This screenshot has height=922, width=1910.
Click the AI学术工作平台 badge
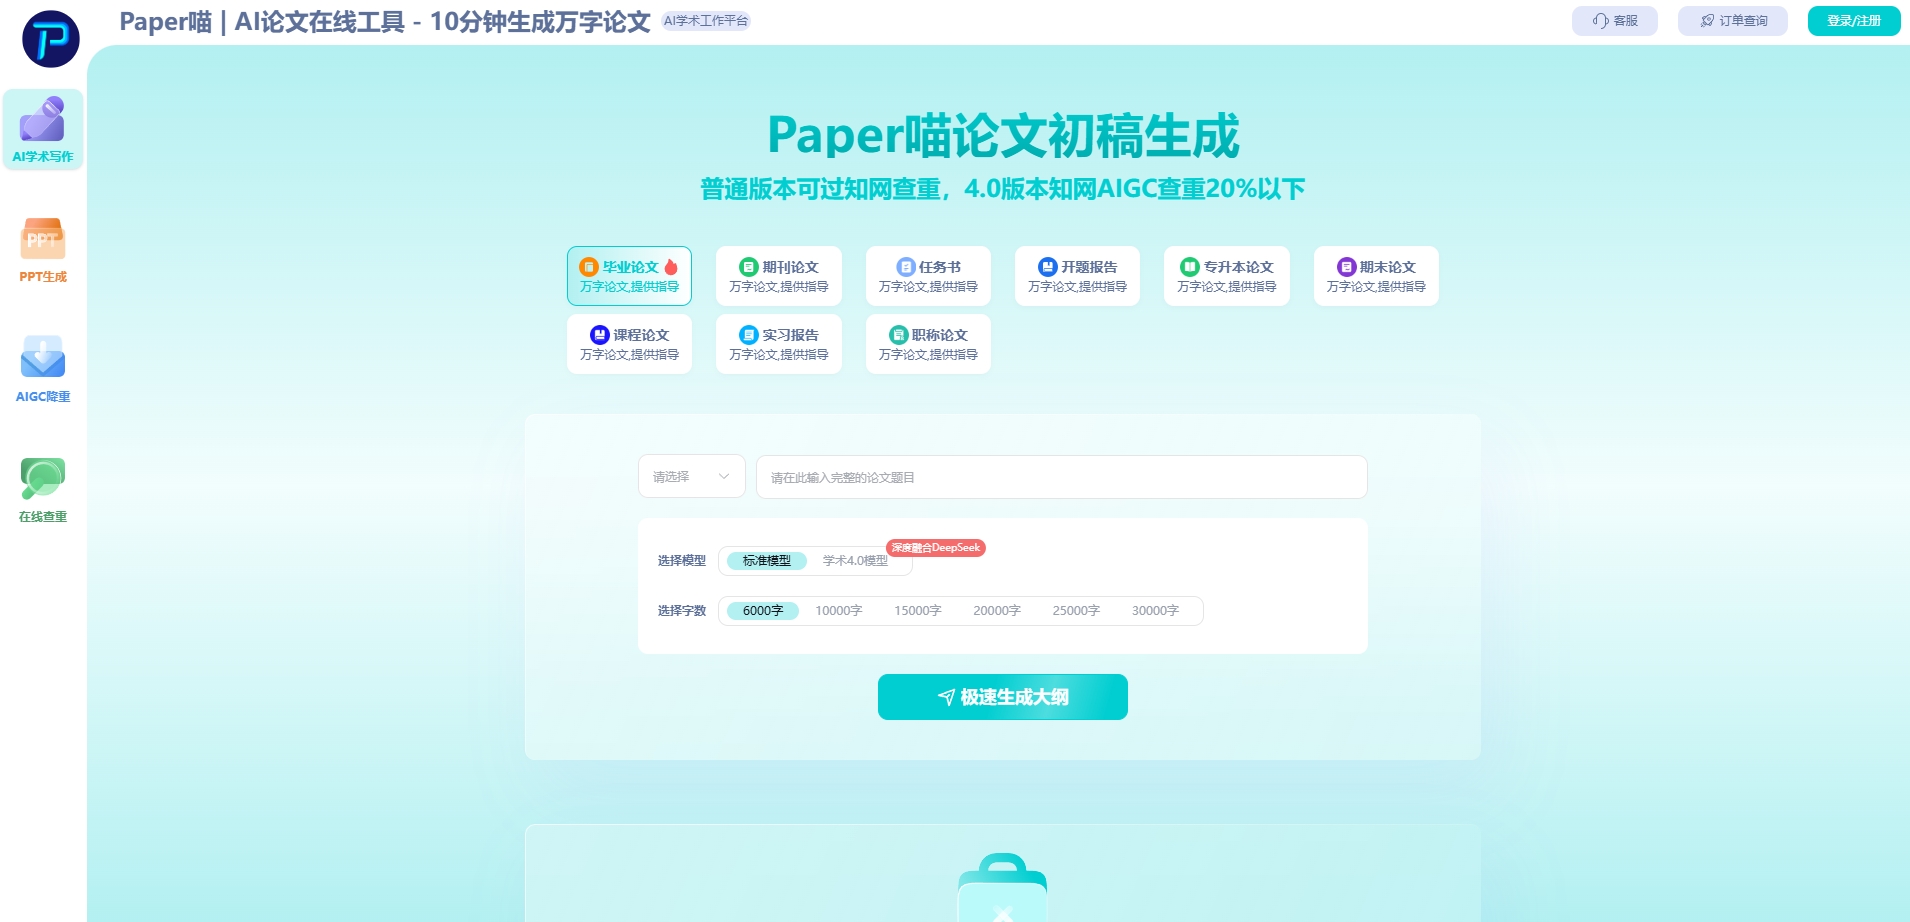[x=706, y=21]
